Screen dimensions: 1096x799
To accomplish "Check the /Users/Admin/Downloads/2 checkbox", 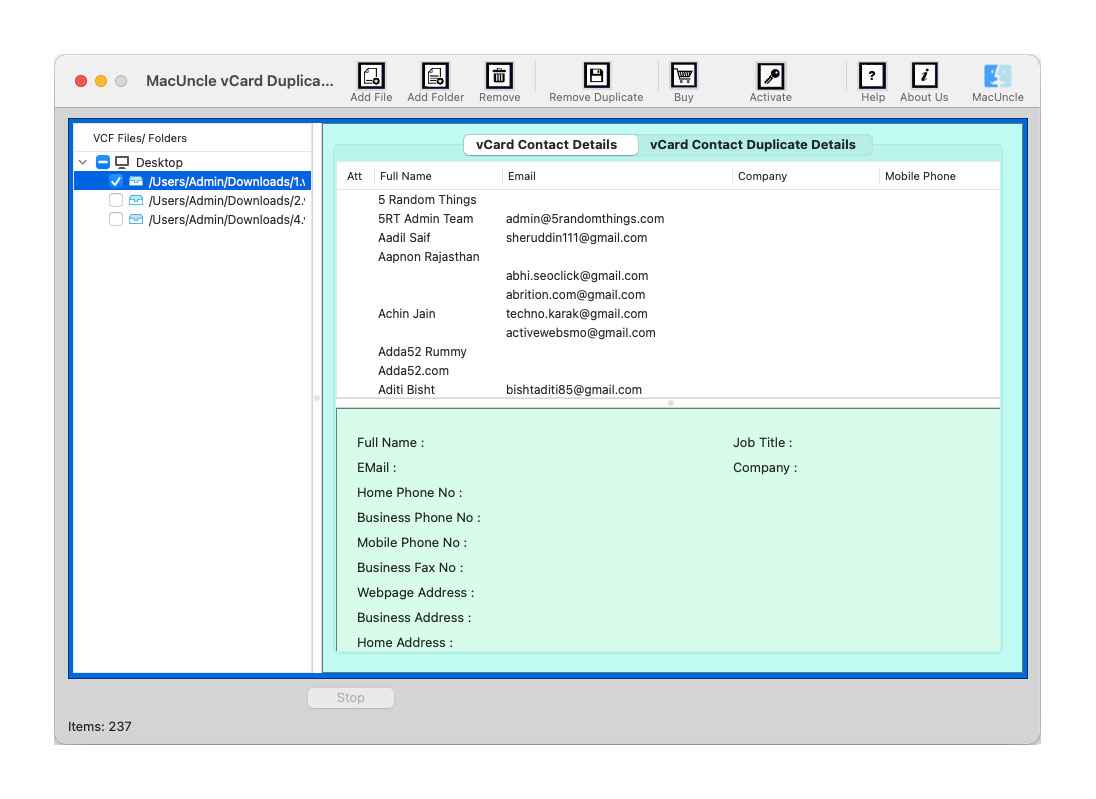I will pos(116,201).
